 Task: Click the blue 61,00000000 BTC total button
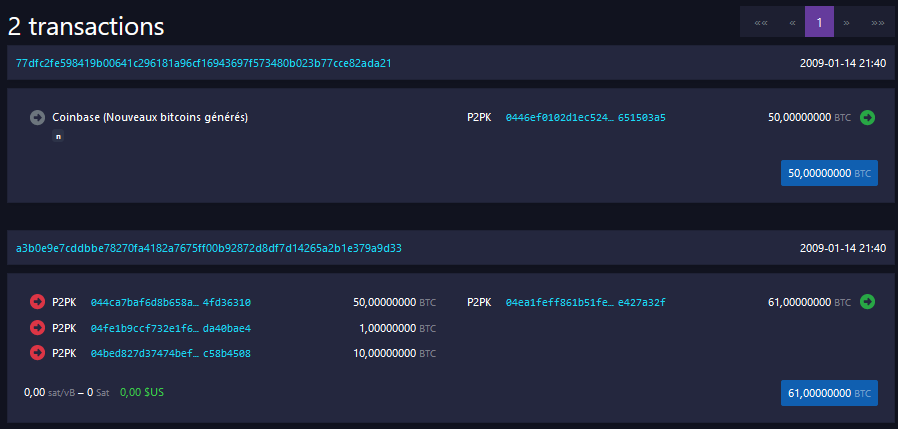(x=829, y=393)
